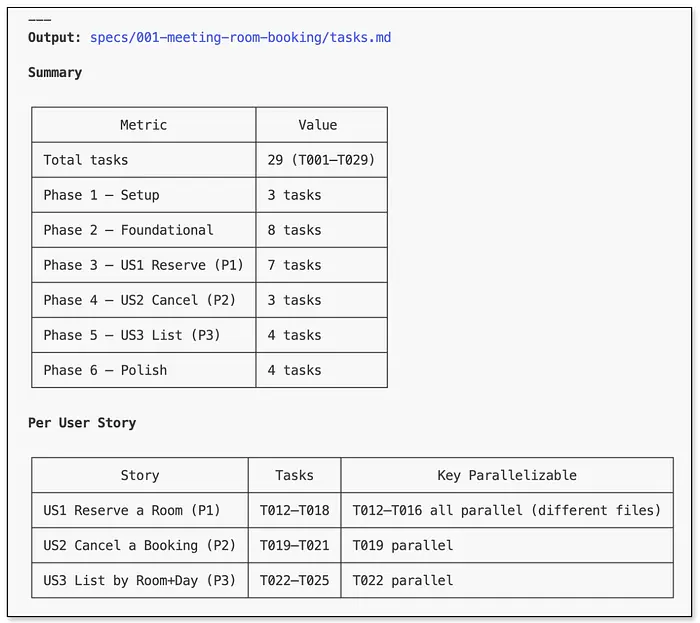The image size is (700, 623).
Task: Click the 'Per User Story' heading
Action: 82,423
